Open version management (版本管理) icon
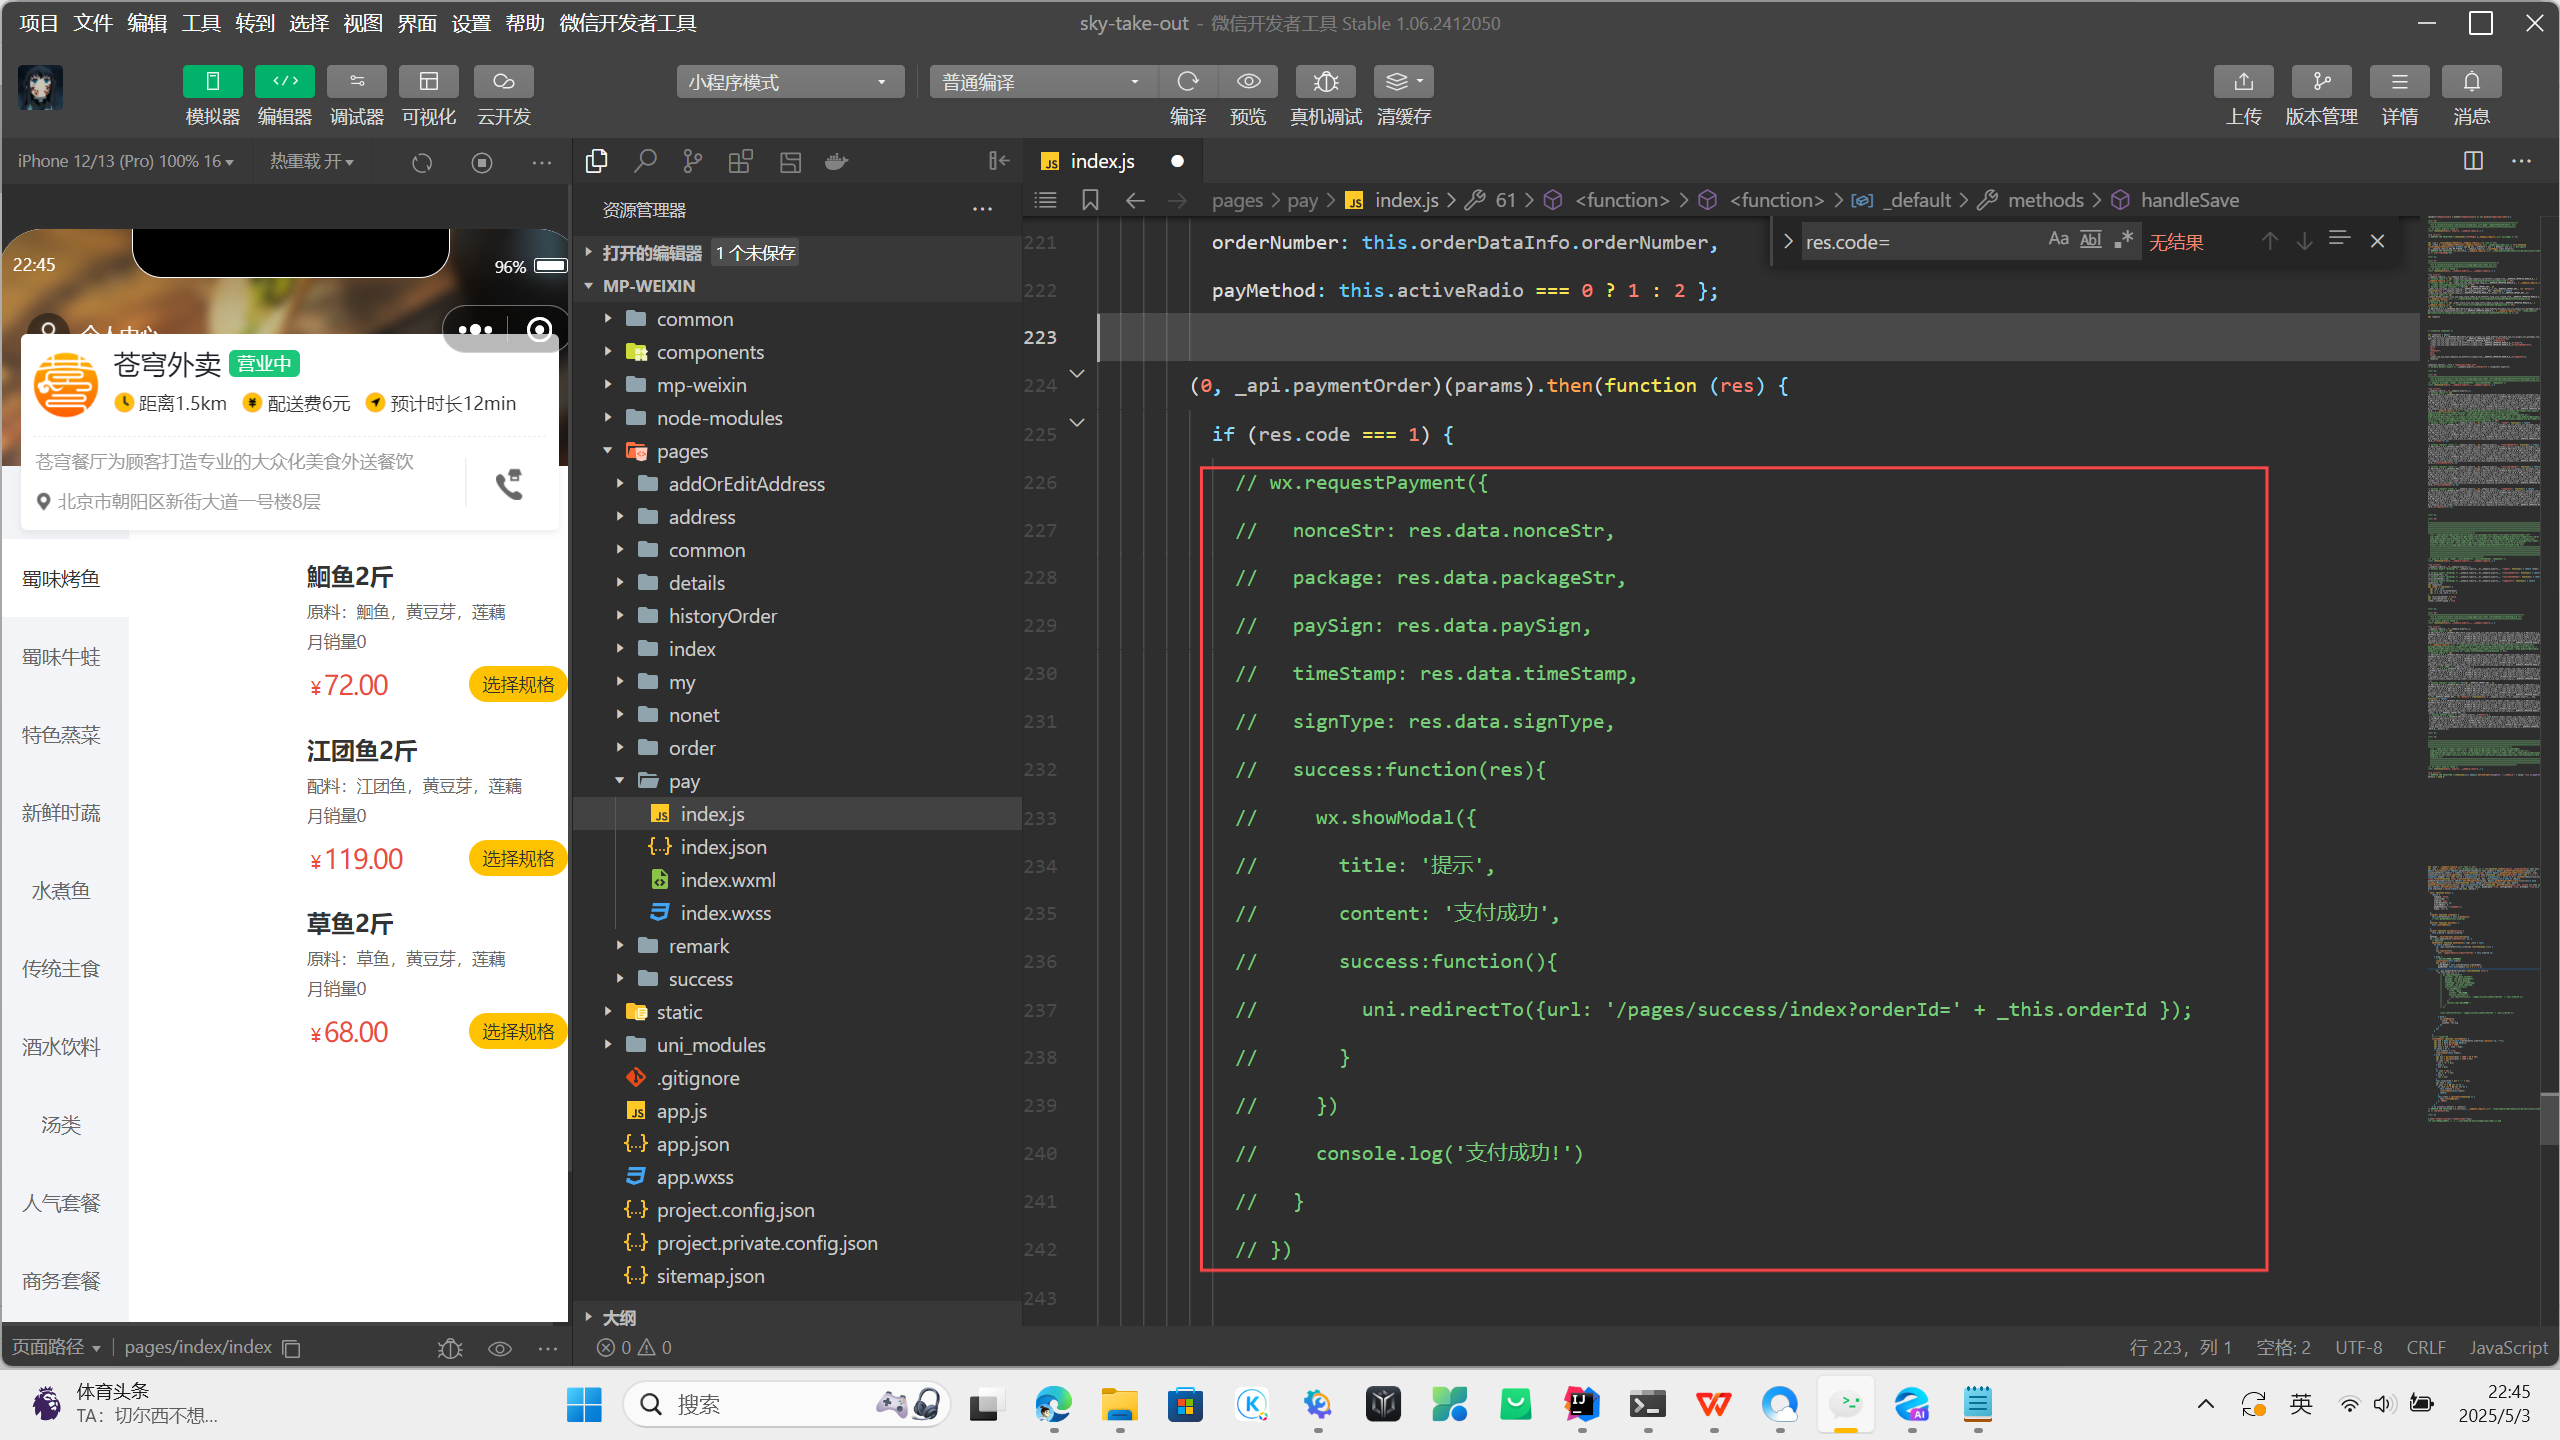 pyautogui.click(x=2321, y=82)
